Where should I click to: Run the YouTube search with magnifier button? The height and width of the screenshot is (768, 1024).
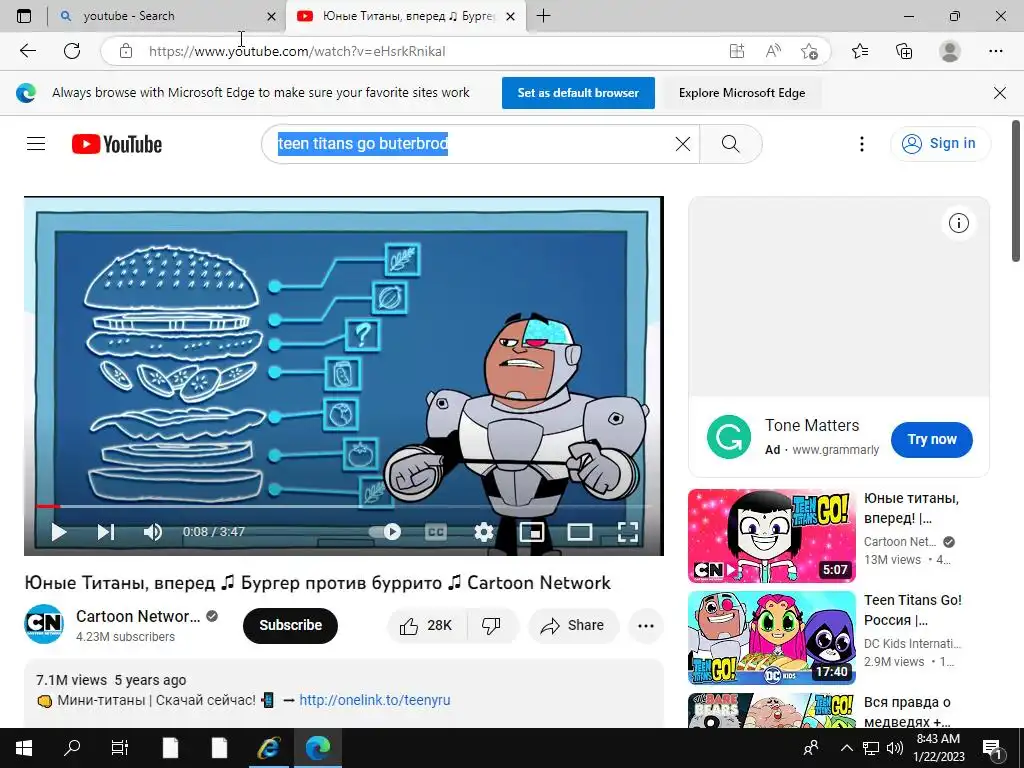[x=731, y=144]
